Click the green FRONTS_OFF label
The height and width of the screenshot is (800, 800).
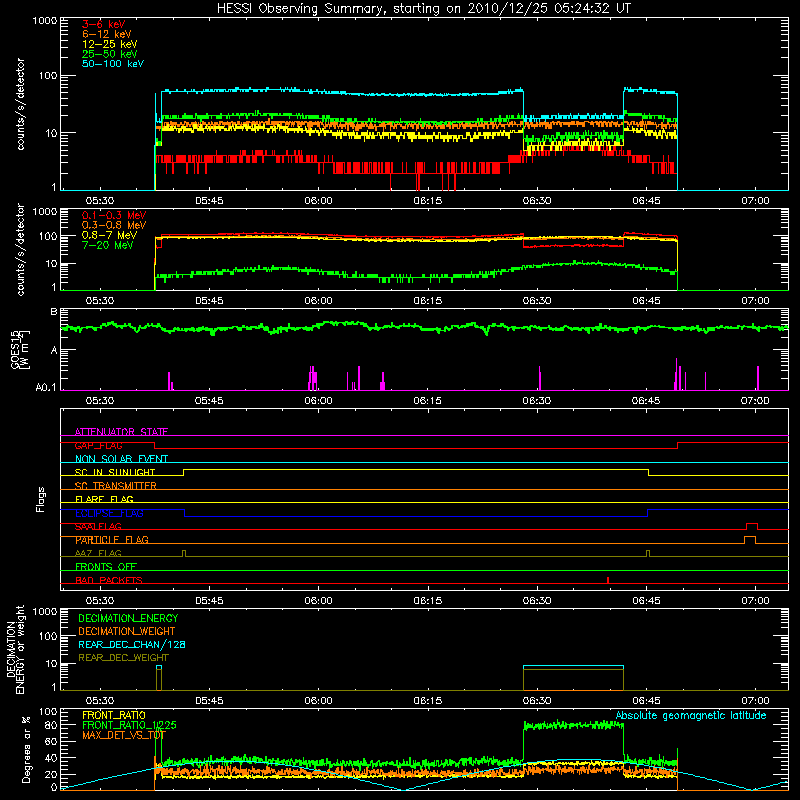(106, 567)
